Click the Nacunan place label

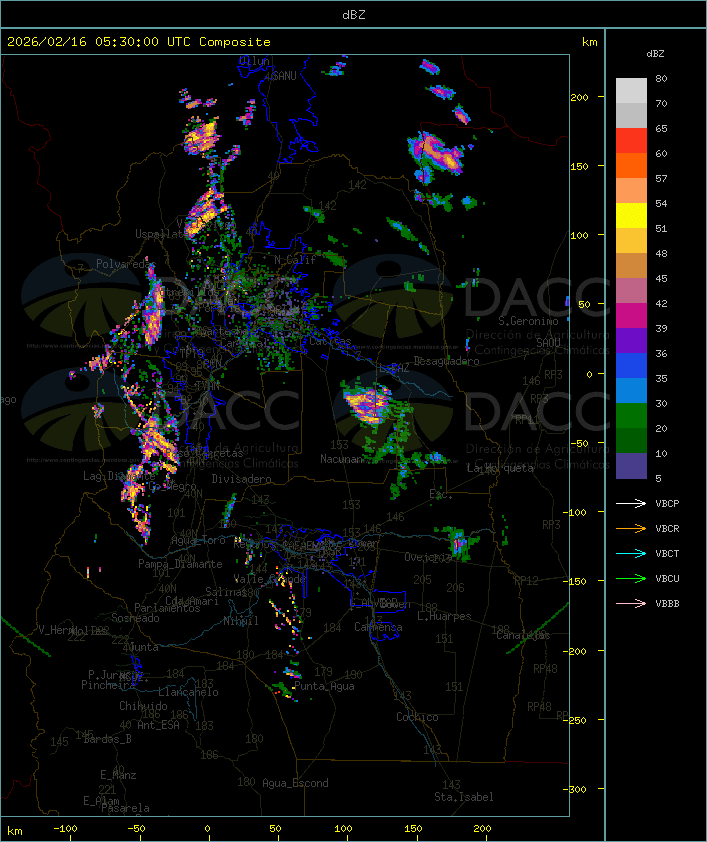click(341, 459)
